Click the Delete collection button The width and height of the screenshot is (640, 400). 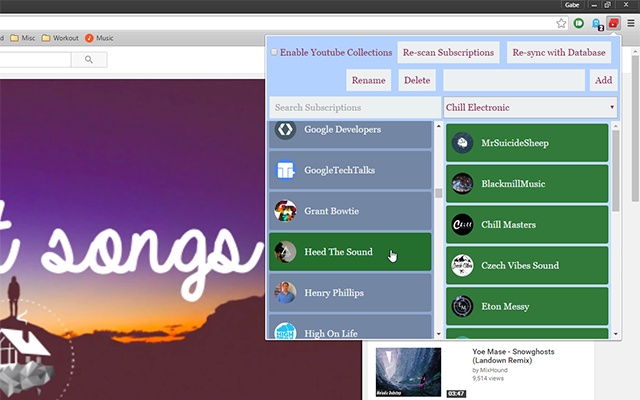417,80
